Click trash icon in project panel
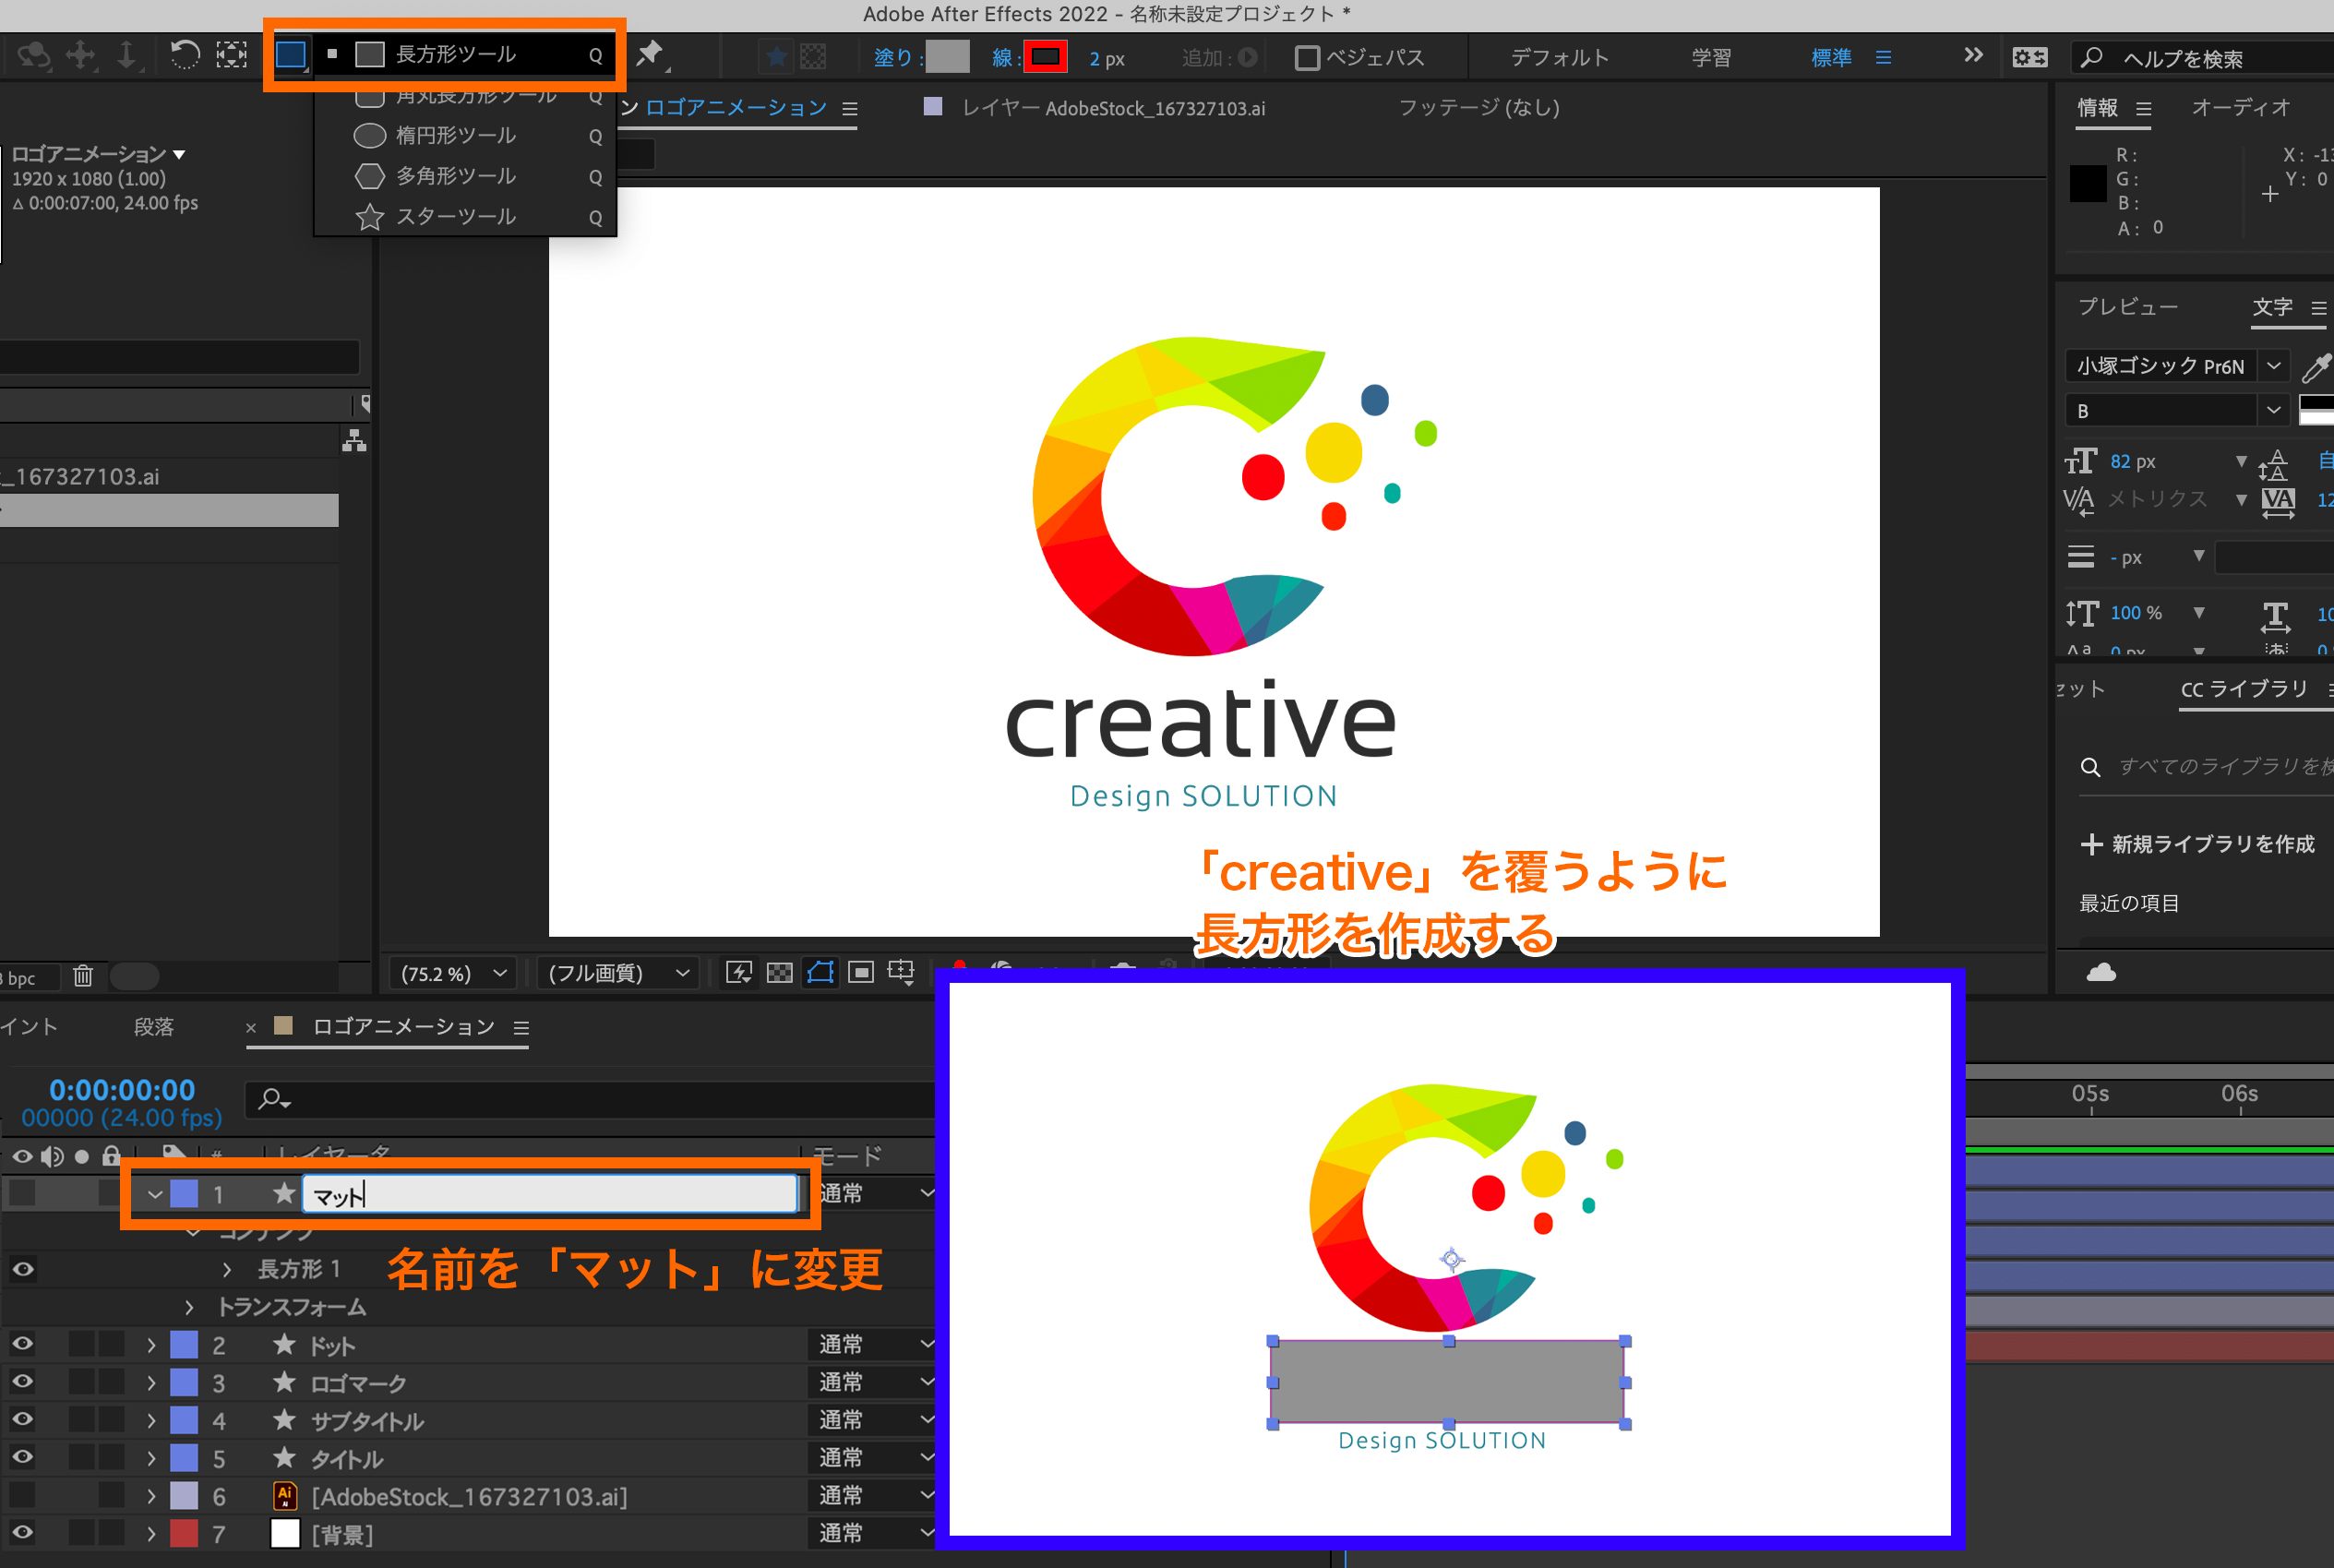This screenshot has height=1568, width=2334. click(83, 975)
